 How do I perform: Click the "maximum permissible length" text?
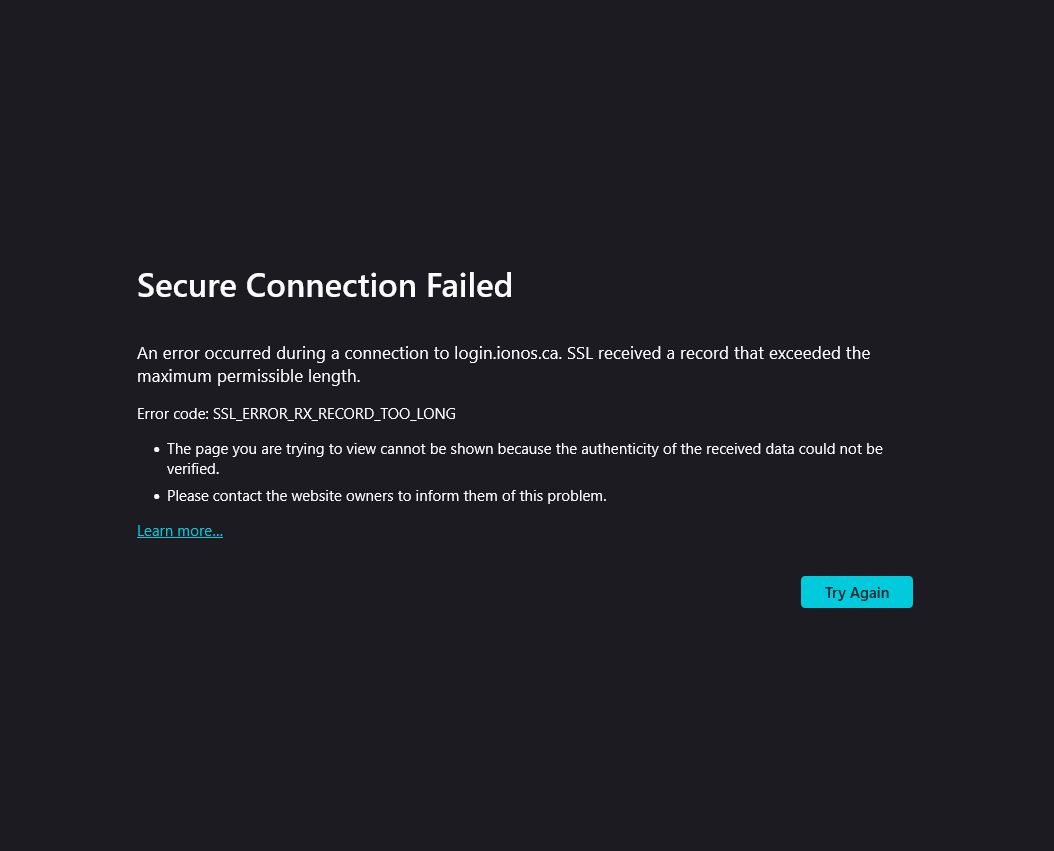[248, 377]
